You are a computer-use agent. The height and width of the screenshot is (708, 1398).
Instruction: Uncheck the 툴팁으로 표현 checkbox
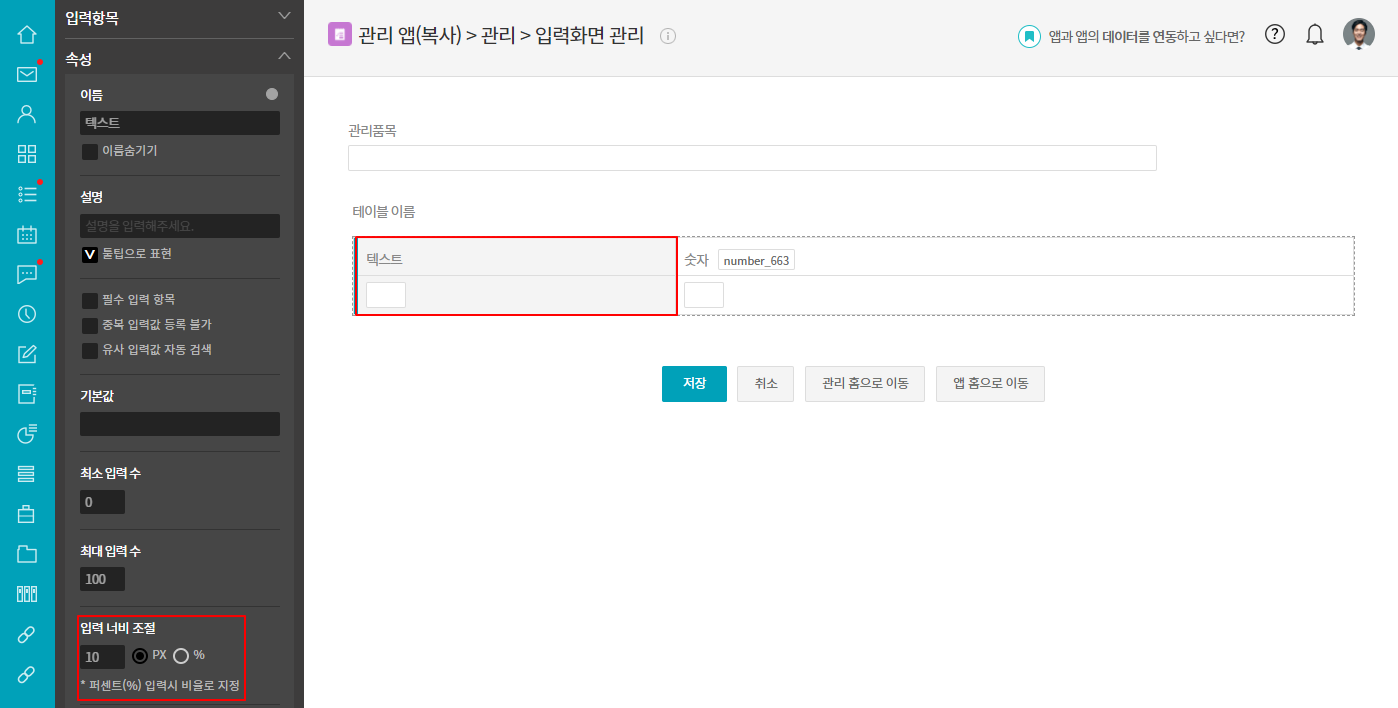[90, 255]
